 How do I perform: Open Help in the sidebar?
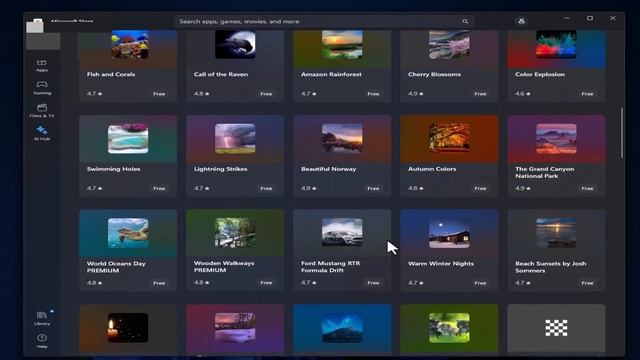(x=42, y=341)
